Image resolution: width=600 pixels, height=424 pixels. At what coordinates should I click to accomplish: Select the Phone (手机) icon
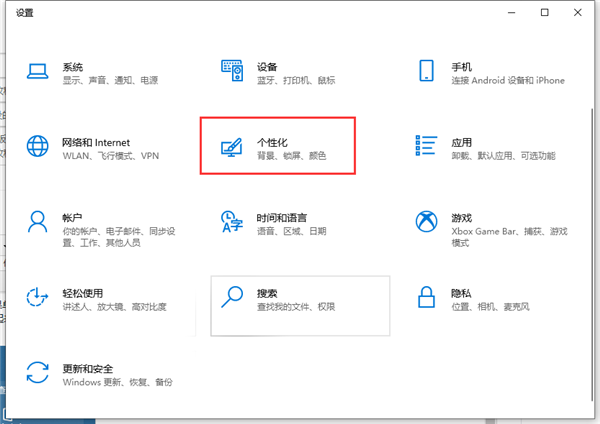coord(427,71)
